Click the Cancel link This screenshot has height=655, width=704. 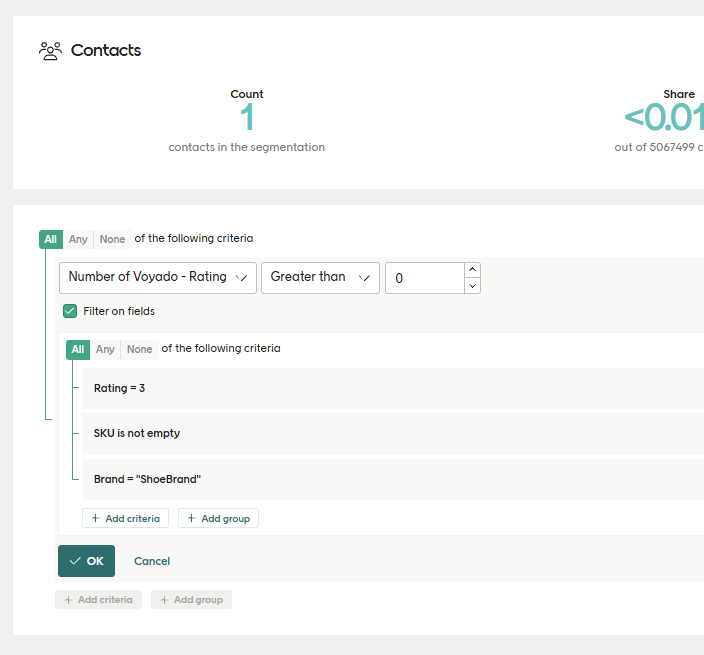tap(152, 561)
